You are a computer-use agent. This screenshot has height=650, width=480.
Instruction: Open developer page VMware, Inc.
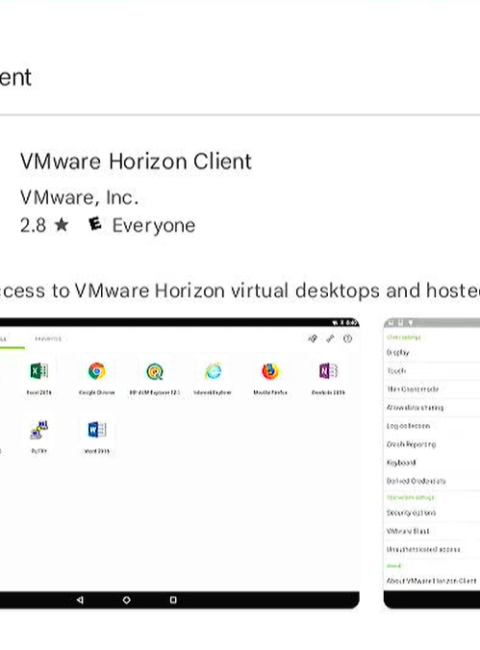click(x=79, y=198)
